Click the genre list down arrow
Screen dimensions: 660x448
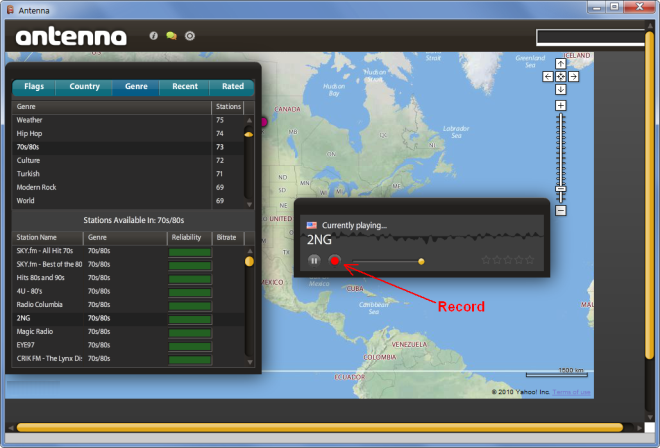[249, 205]
